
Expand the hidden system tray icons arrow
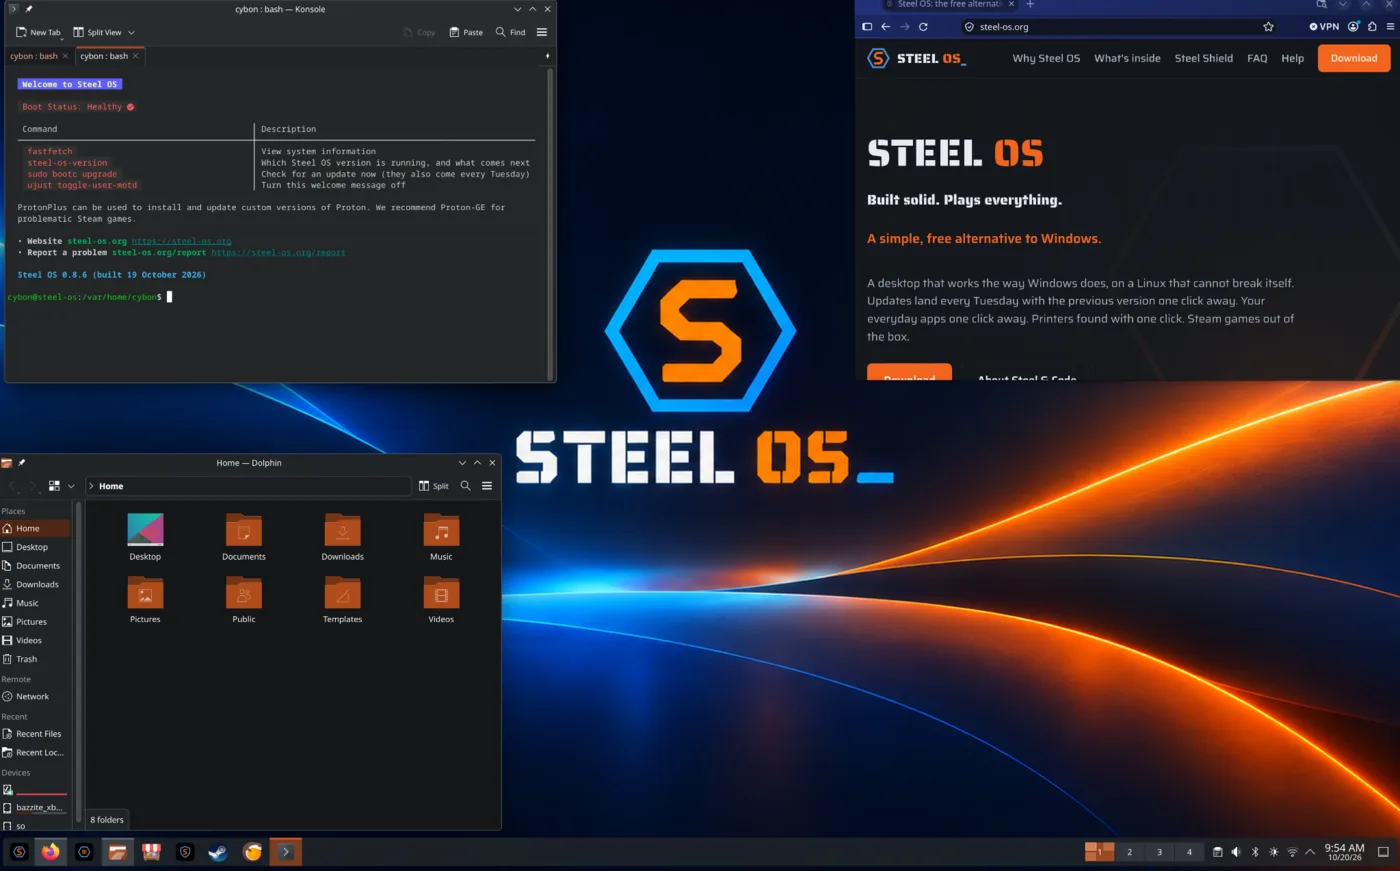(x=1310, y=852)
